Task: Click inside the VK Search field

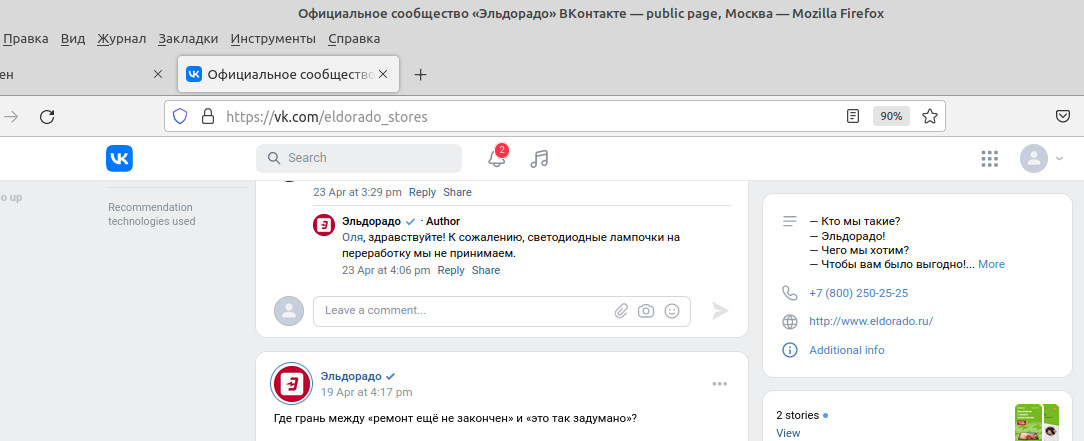Action: coord(359,158)
